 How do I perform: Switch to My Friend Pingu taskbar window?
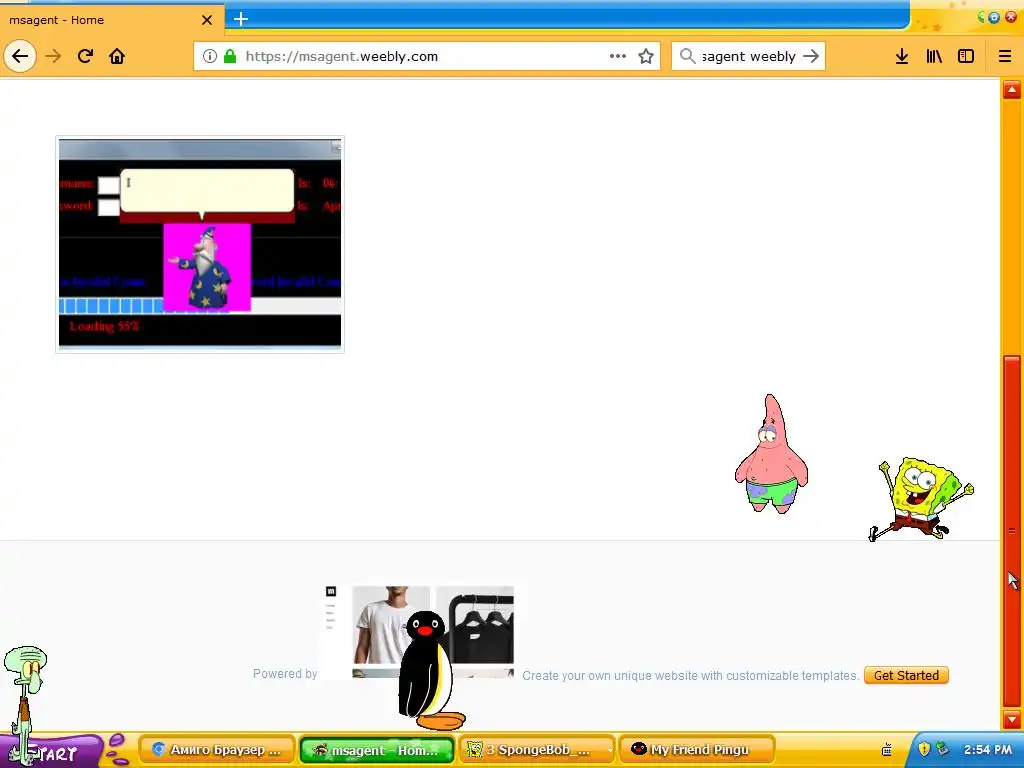pos(697,750)
